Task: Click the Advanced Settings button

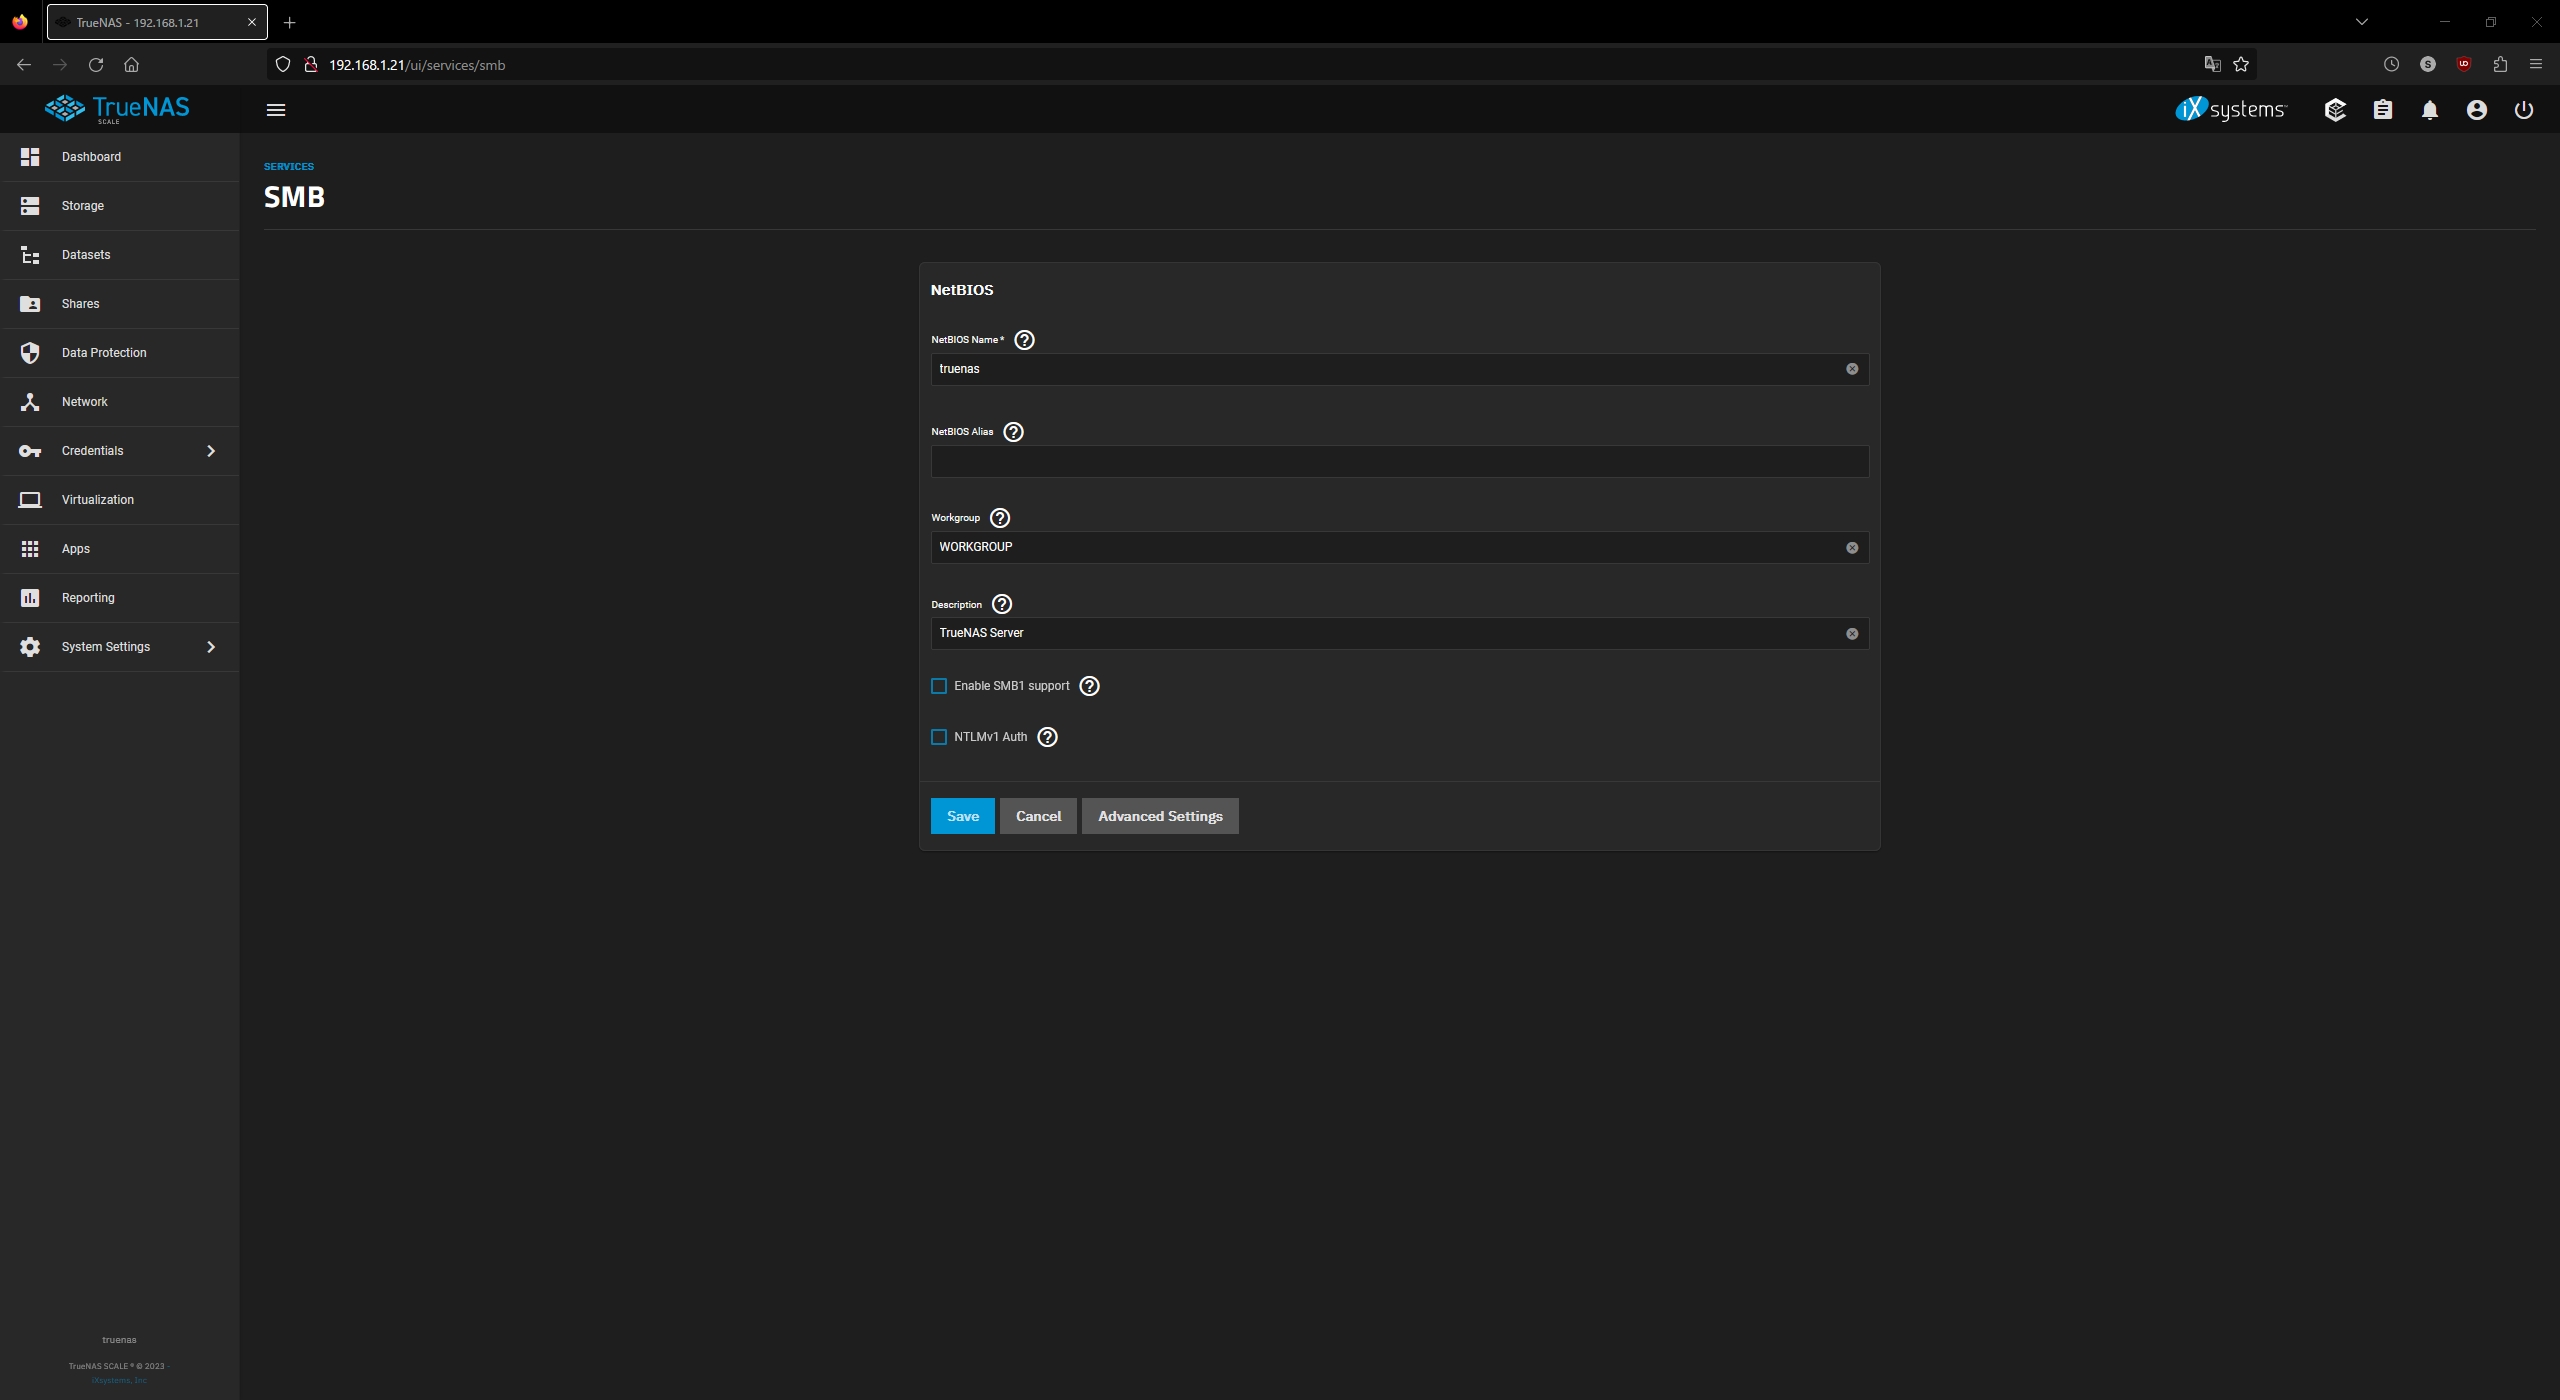Action: (1159, 815)
